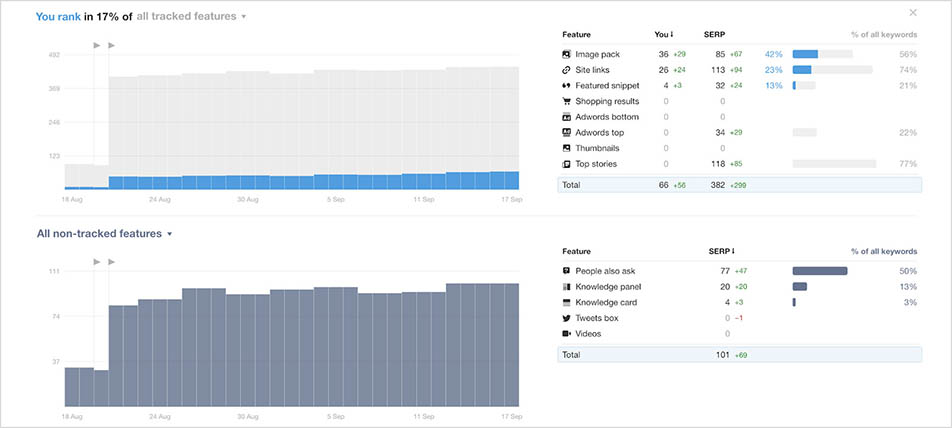This screenshot has width=952, height=428.
Task: Click % of all keywords header in tracked table
Action: click(884, 35)
